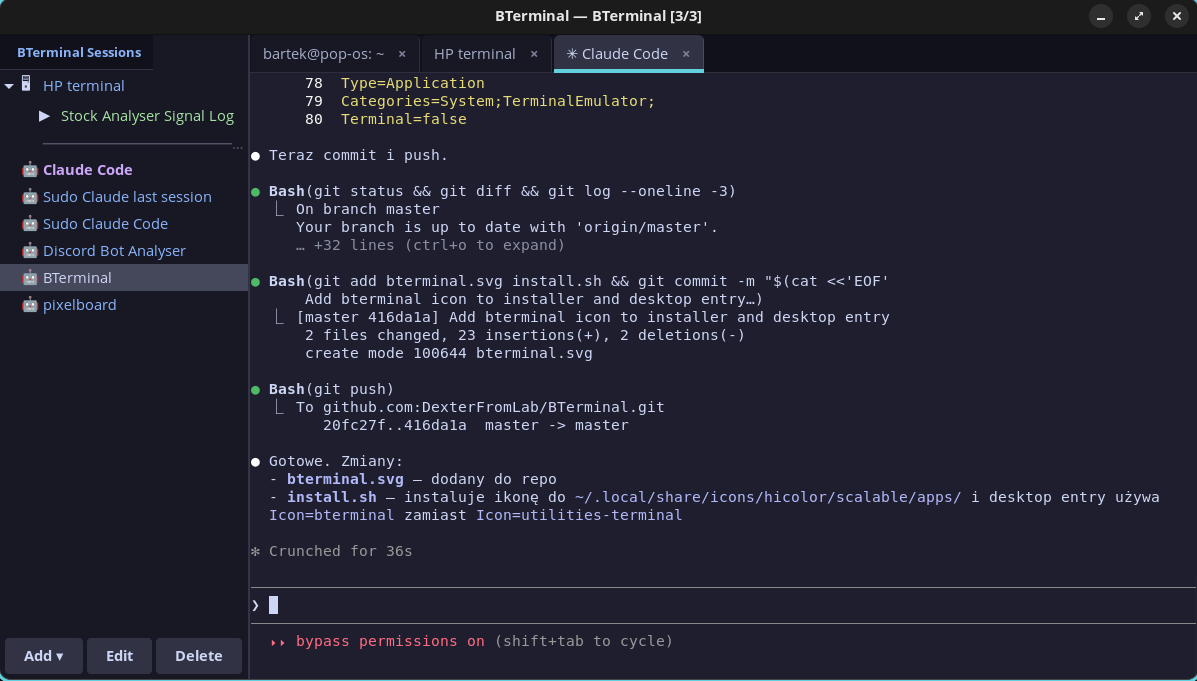Image resolution: width=1197 pixels, height=681 pixels.
Task: Click the BTerminal session robot icon
Action: [x=30, y=277]
